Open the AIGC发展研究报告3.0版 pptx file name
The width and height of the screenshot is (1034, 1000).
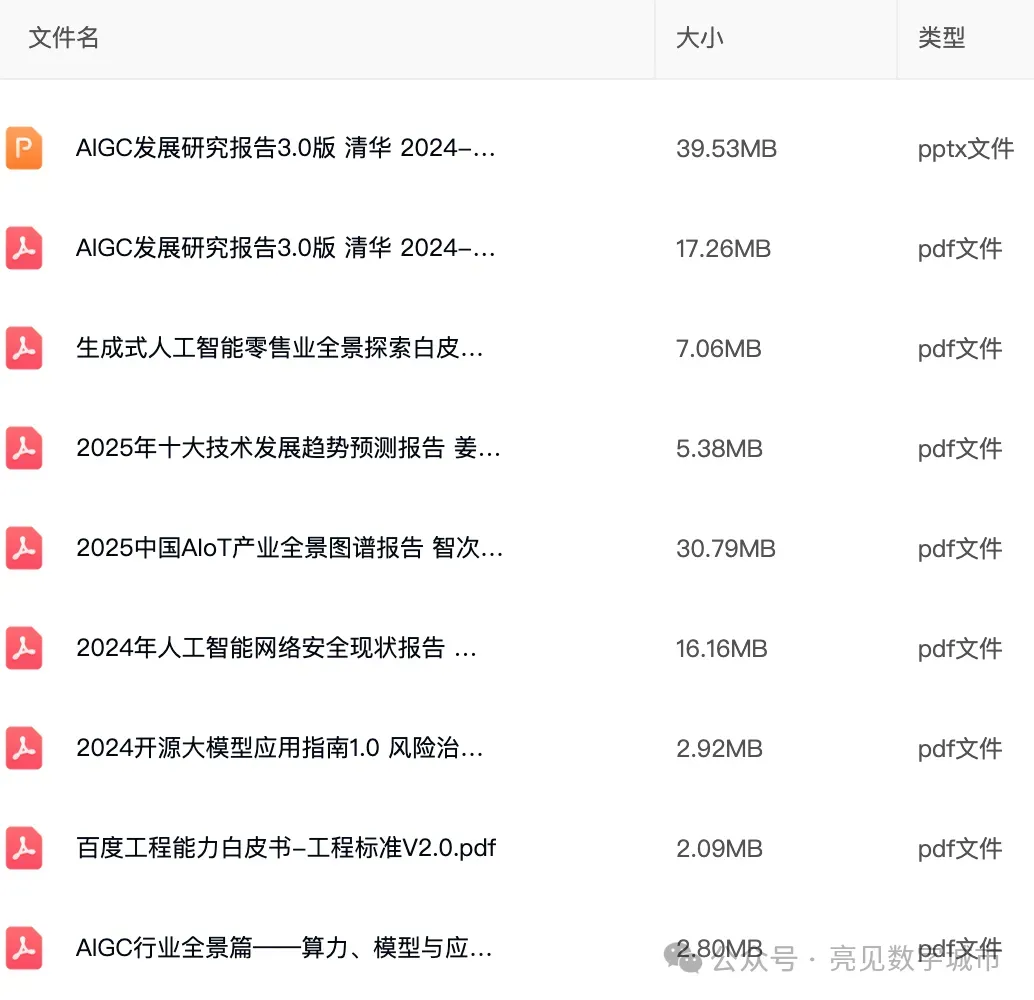point(286,148)
